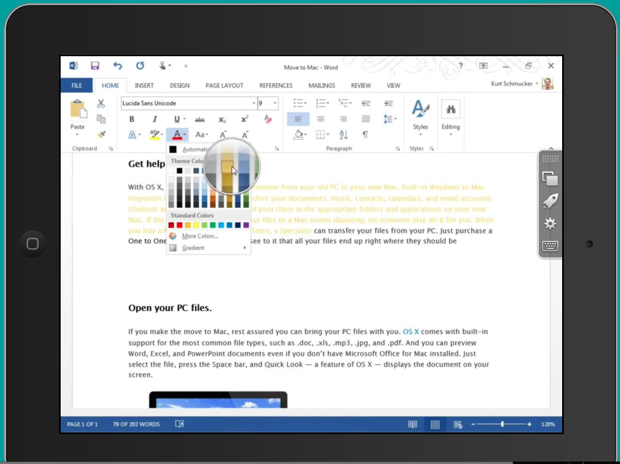Pick the purple standard color swatch
The image size is (620, 464).
(246, 225)
